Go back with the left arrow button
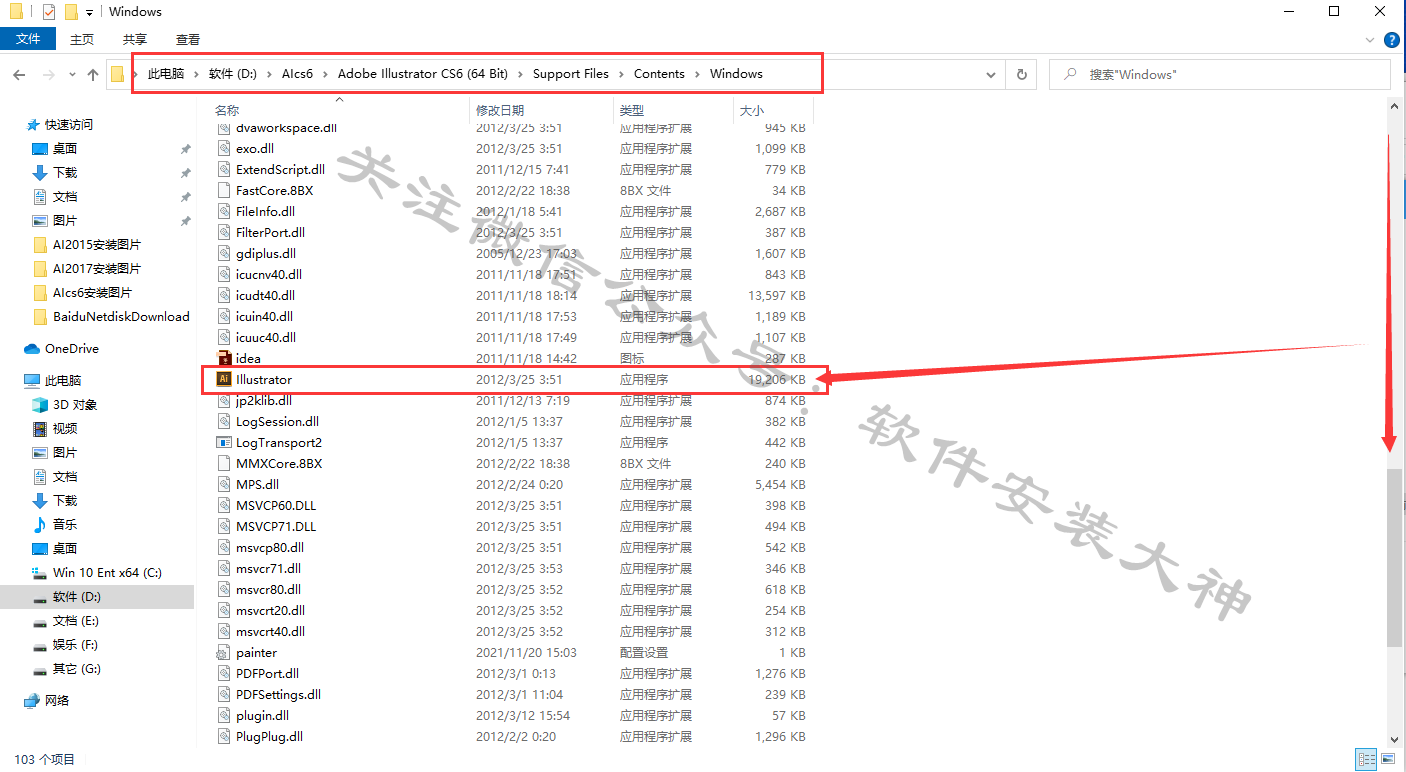This screenshot has width=1406, height=772. click(x=19, y=74)
